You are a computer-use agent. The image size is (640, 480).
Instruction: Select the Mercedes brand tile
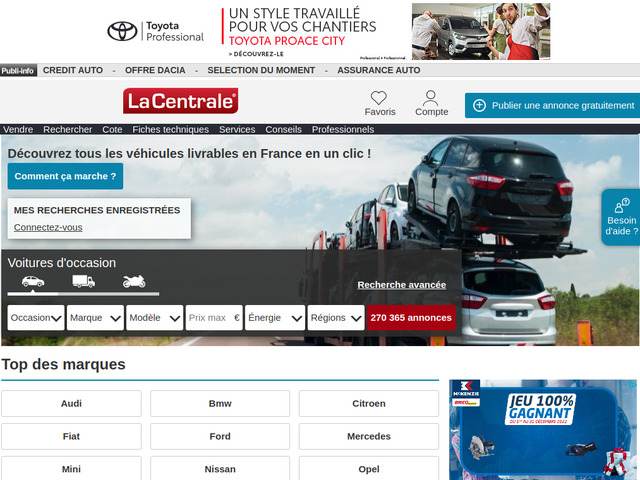pos(369,436)
